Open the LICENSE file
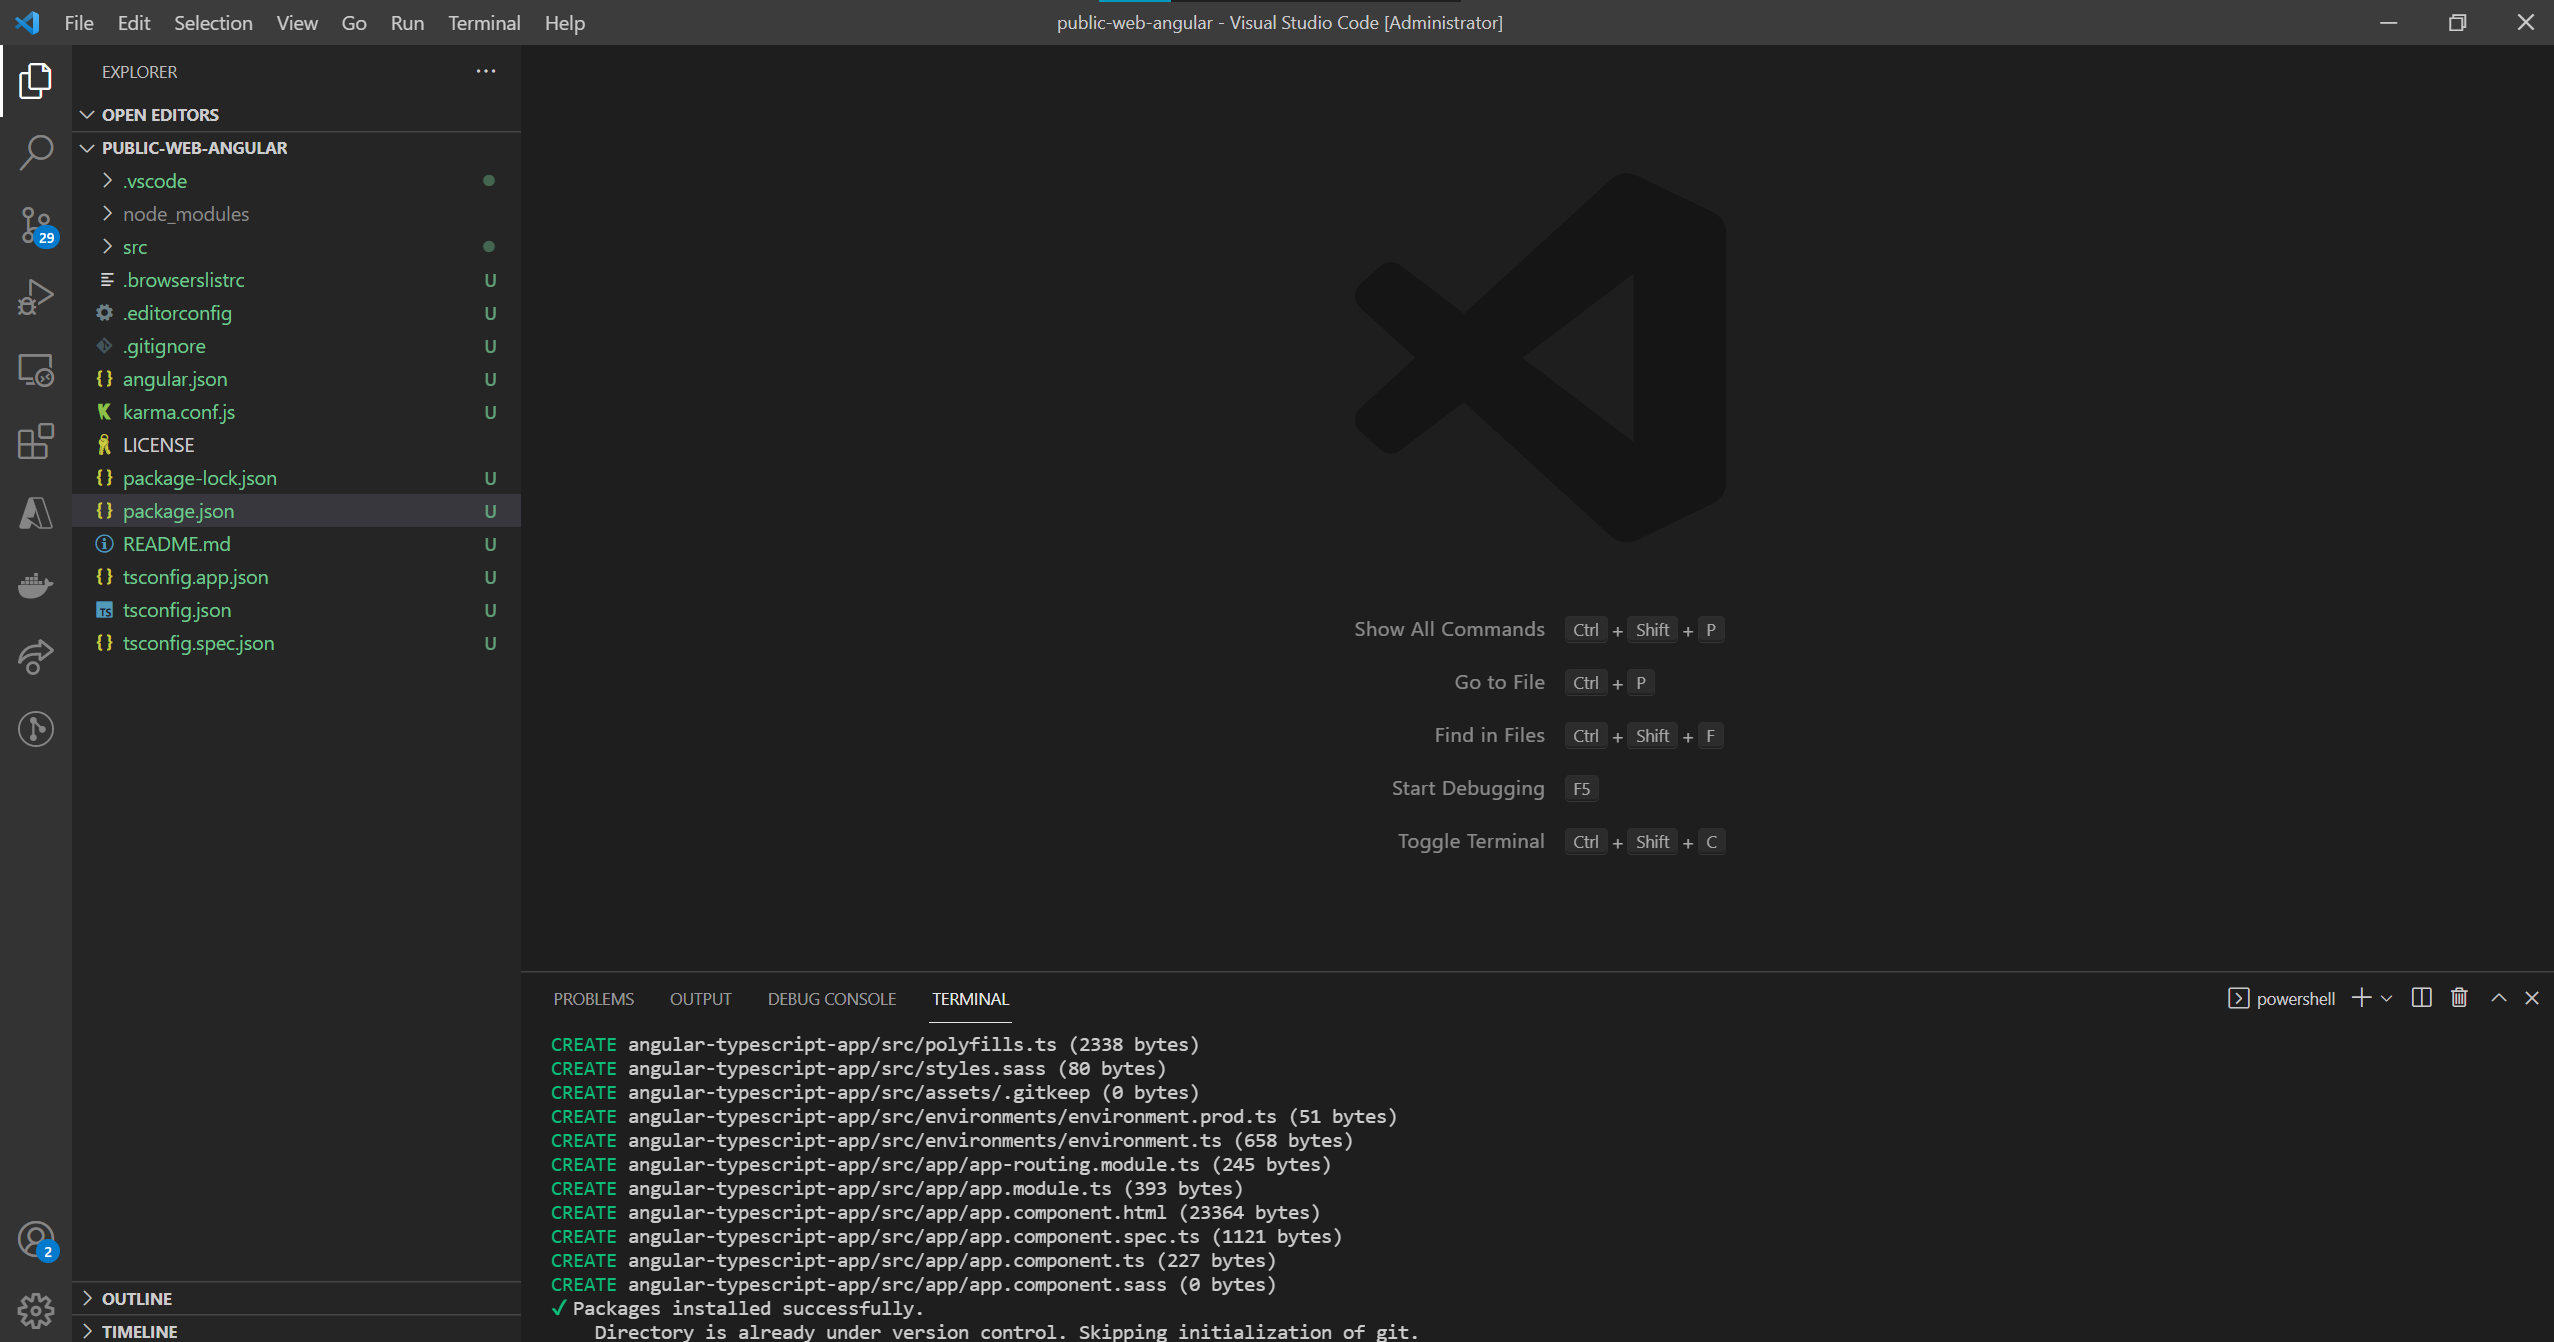 (x=297, y=445)
